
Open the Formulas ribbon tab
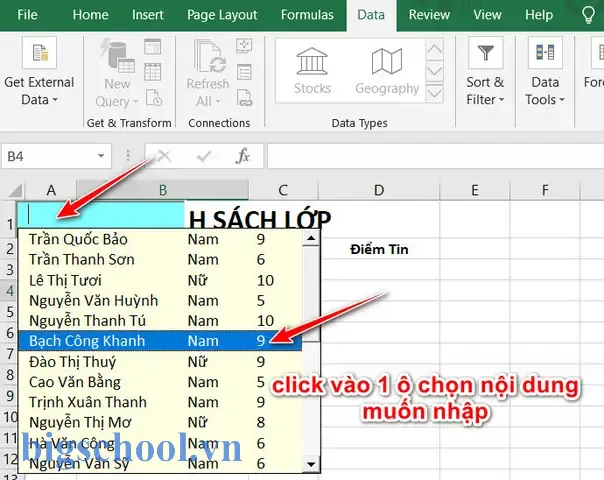[307, 15]
